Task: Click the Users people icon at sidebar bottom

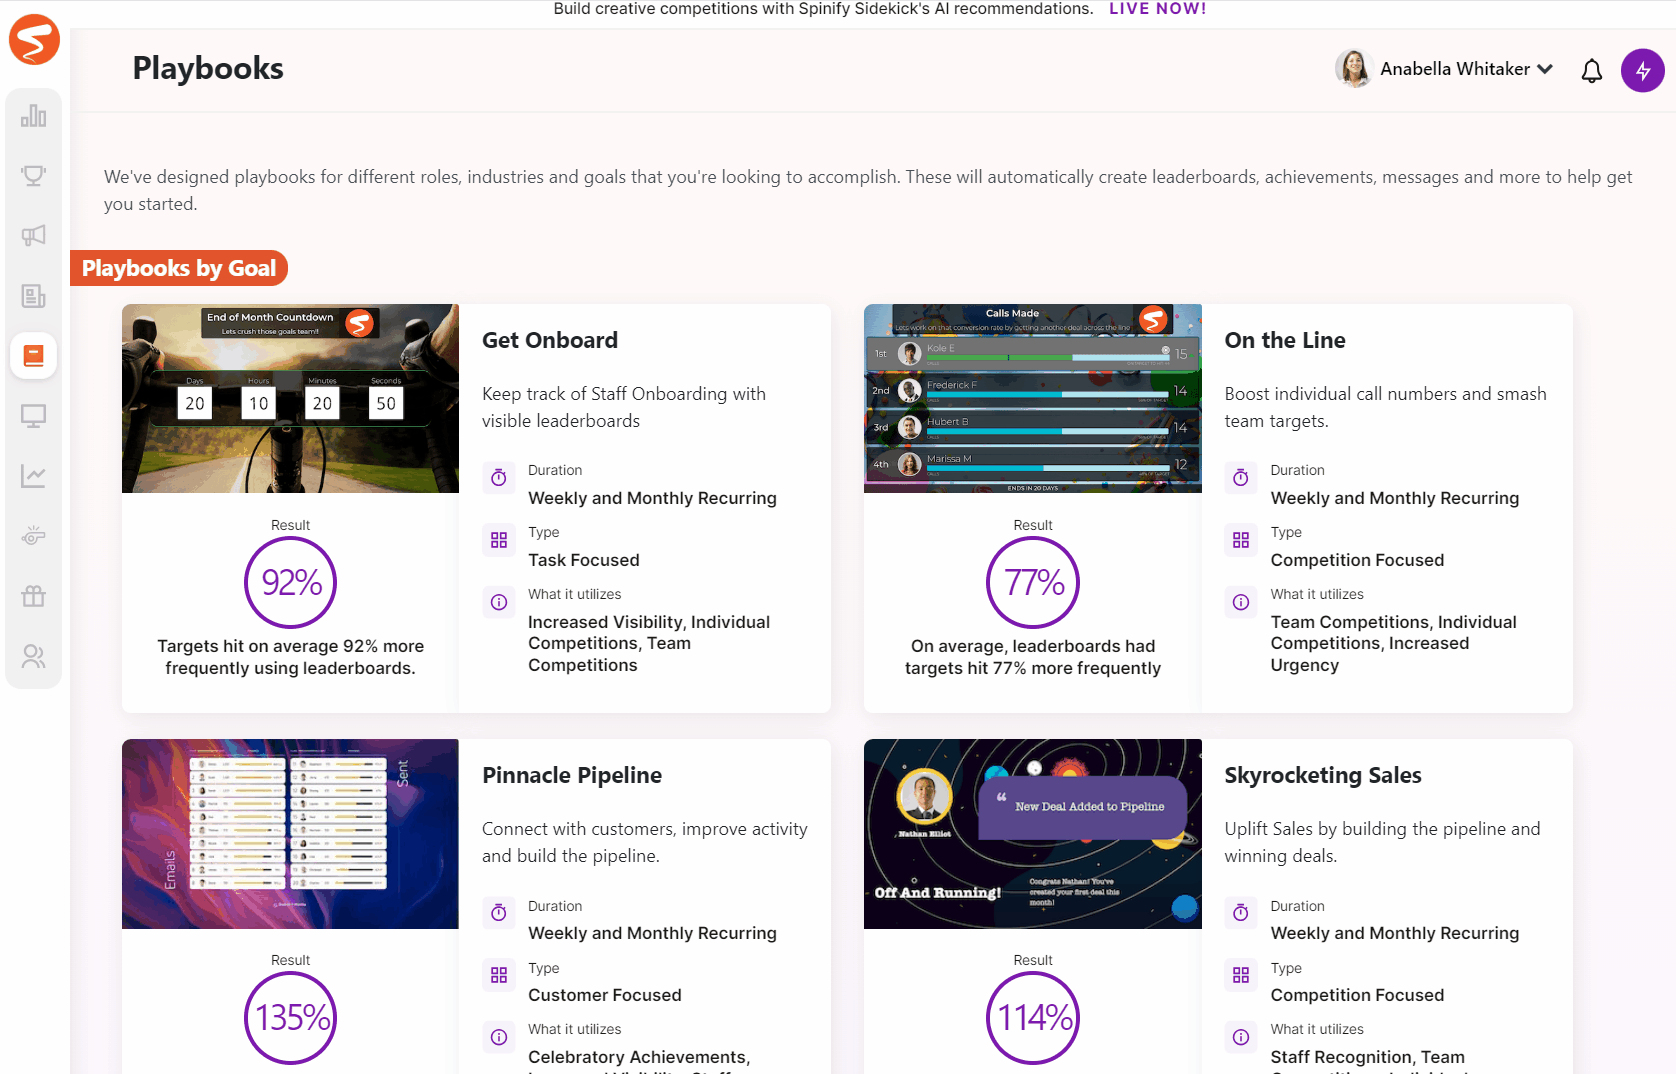Action: 33,656
